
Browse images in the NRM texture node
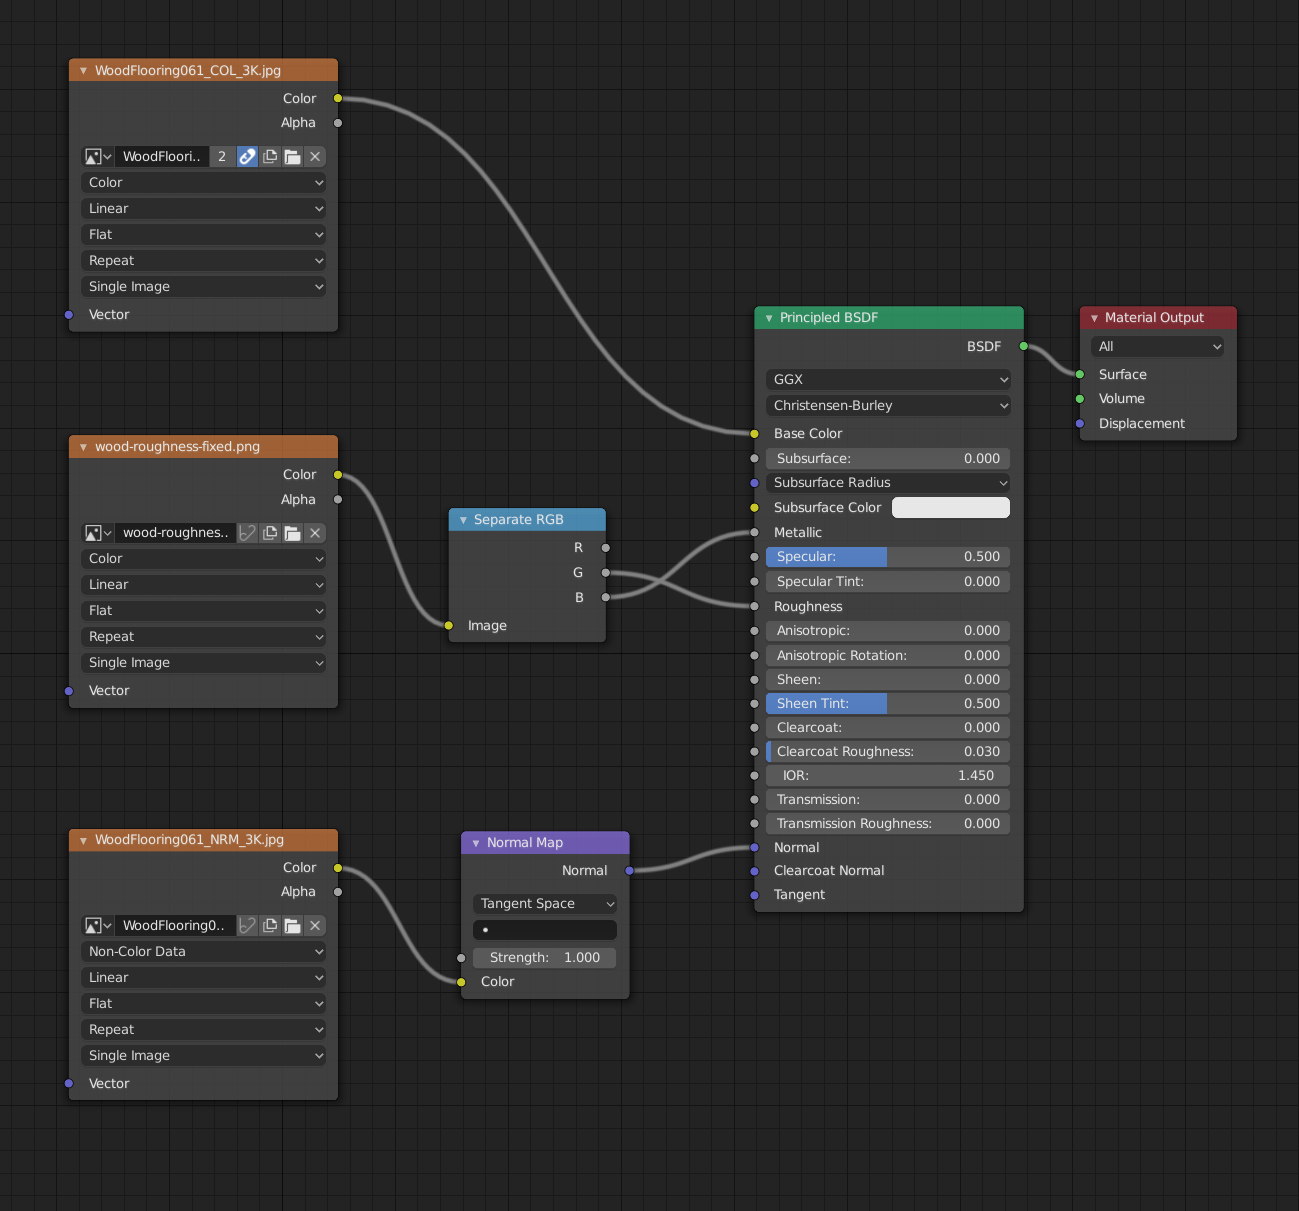tap(98, 926)
